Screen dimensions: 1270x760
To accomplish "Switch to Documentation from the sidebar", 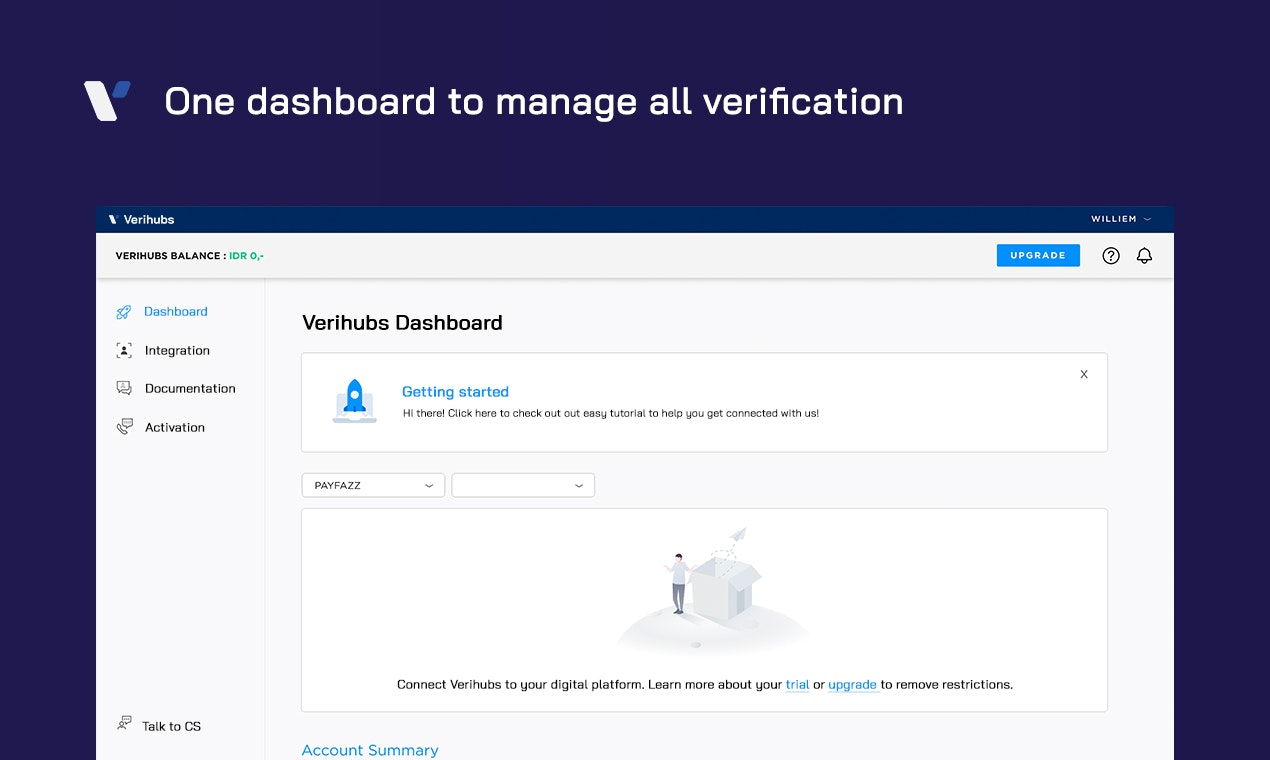I will tap(190, 388).
